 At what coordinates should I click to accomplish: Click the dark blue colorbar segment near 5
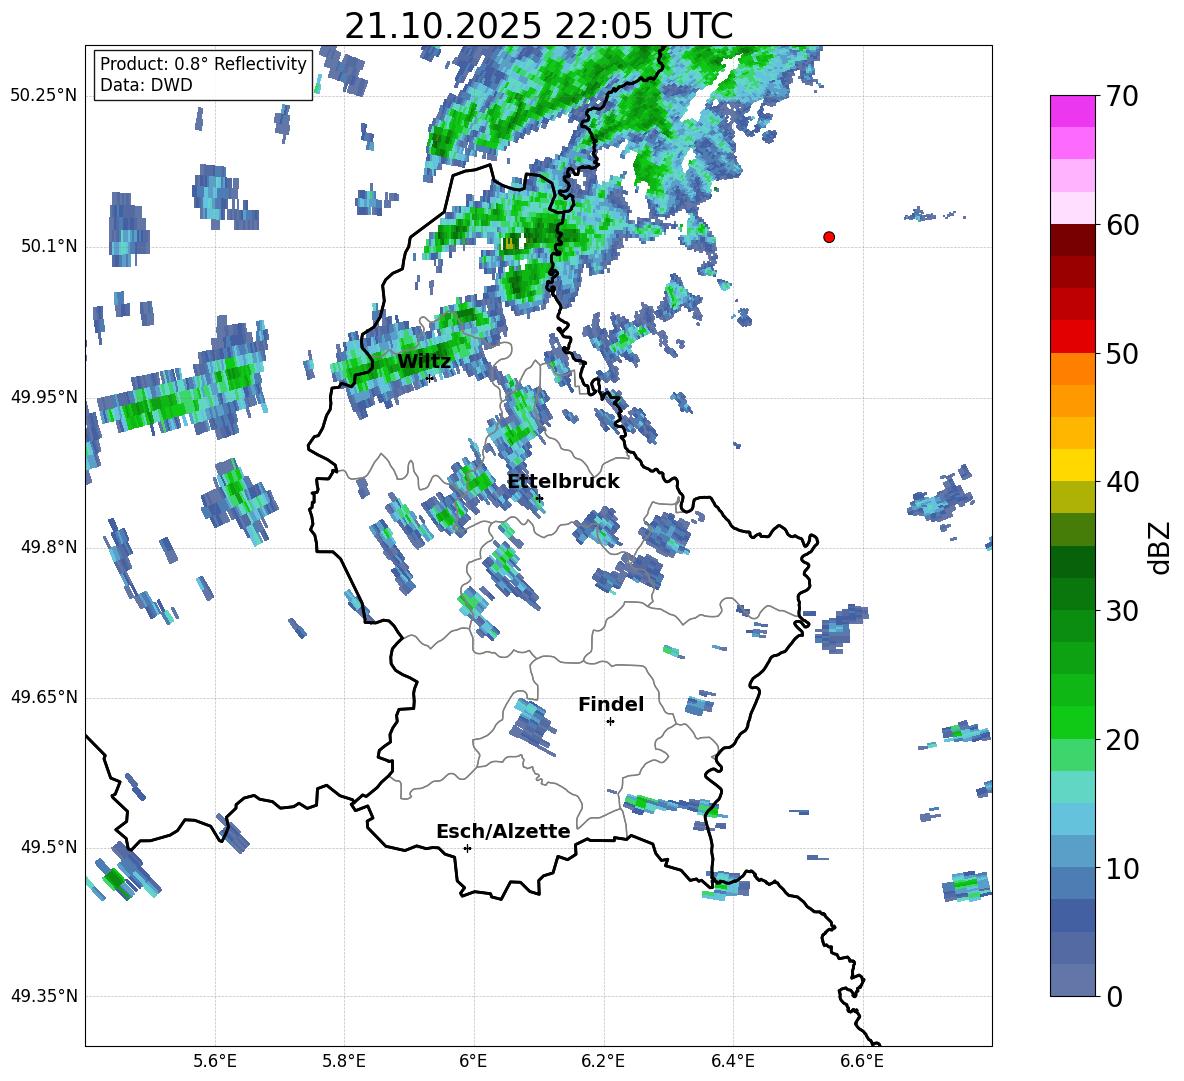click(x=1073, y=915)
